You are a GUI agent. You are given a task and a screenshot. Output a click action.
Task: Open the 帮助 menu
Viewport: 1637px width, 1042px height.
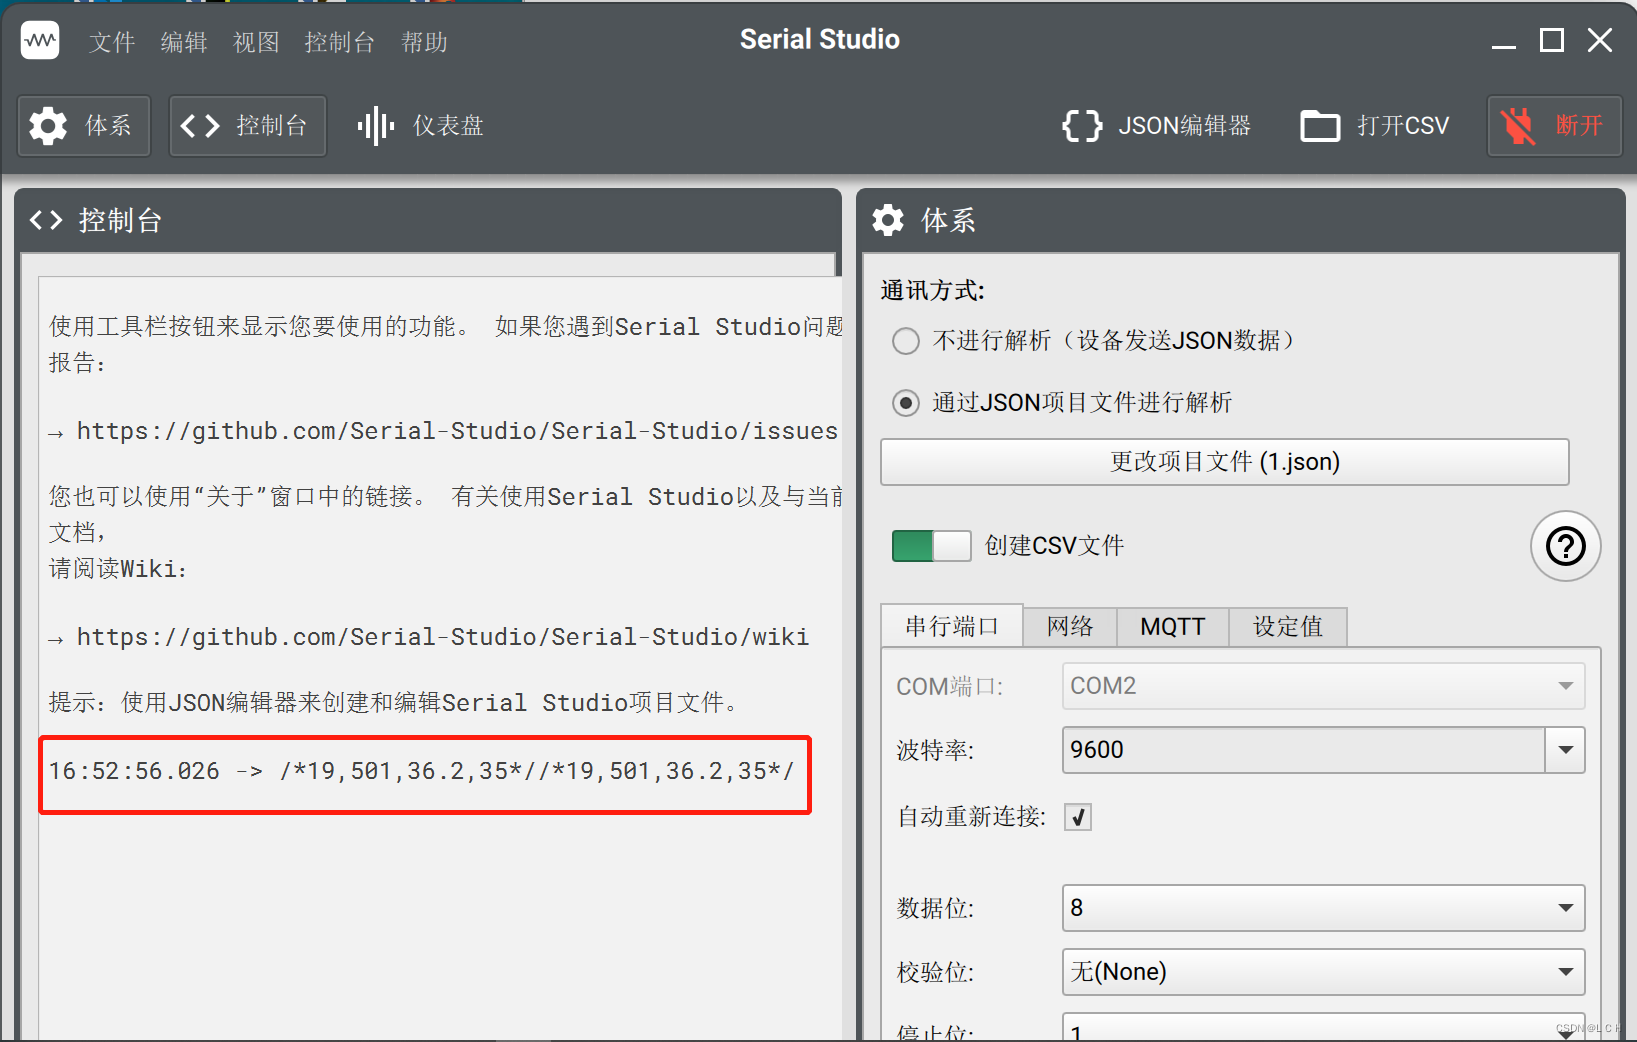click(x=424, y=42)
